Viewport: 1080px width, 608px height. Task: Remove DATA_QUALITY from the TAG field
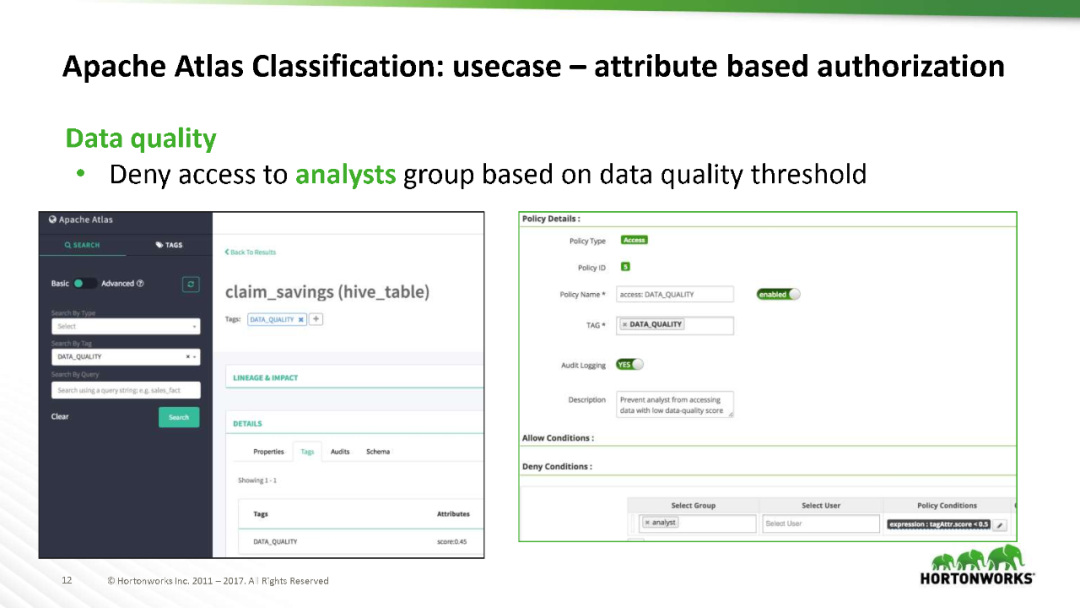[x=625, y=324]
